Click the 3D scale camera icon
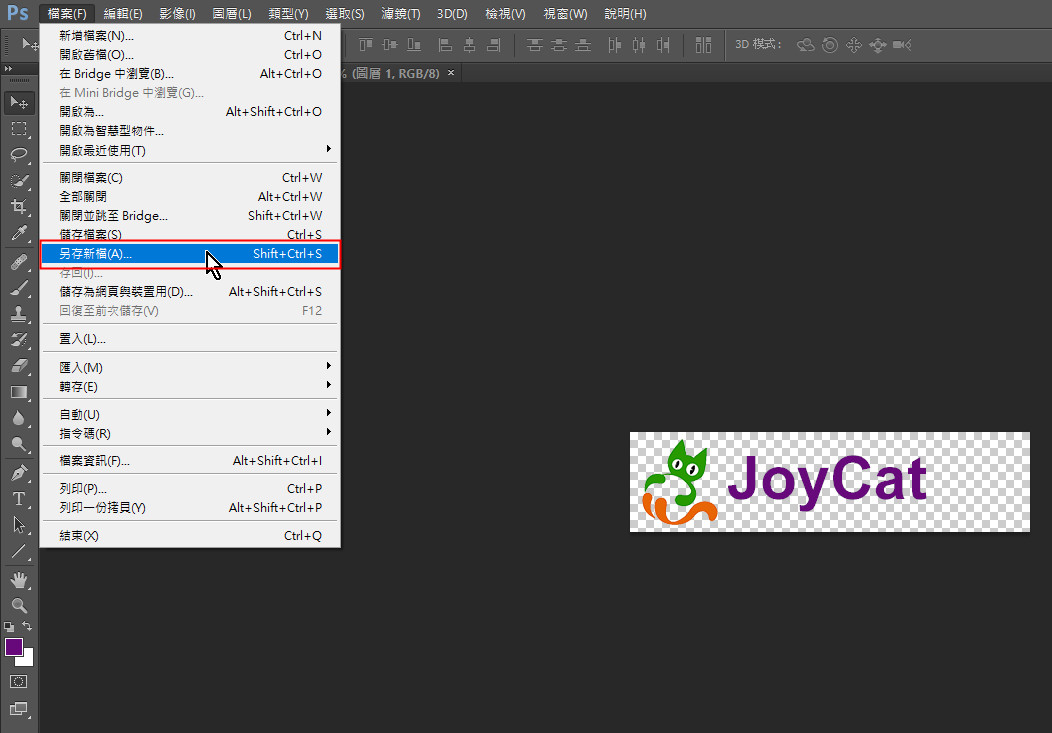Screen dimensions: 1052x733 pyautogui.click(x=902, y=45)
